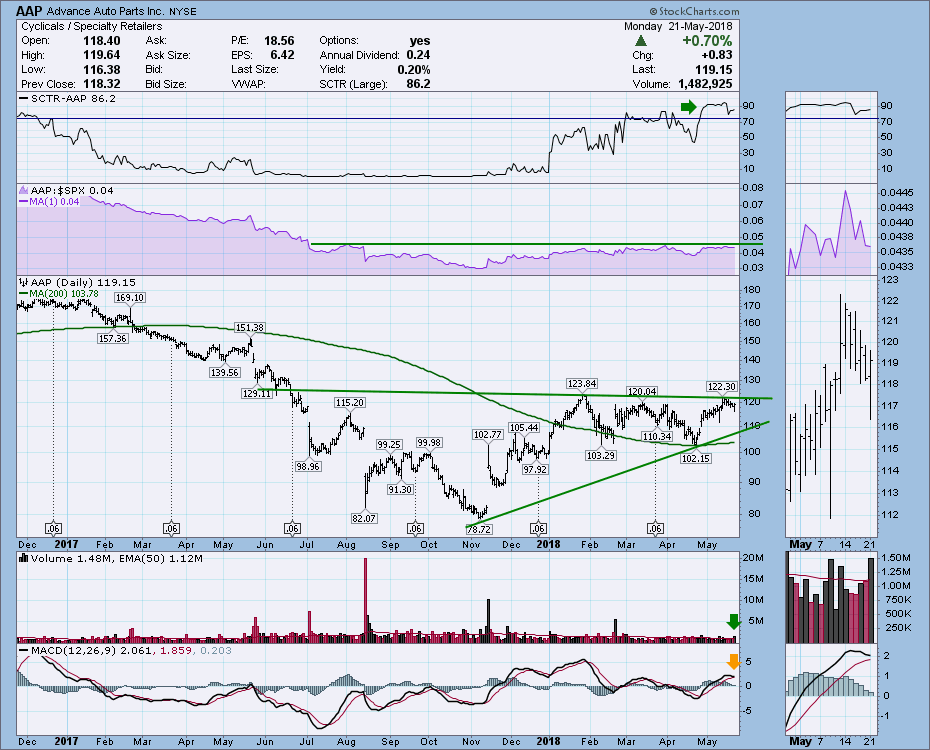Click the Annual Dividend value 0.24
930x750 pixels.
tap(419, 55)
